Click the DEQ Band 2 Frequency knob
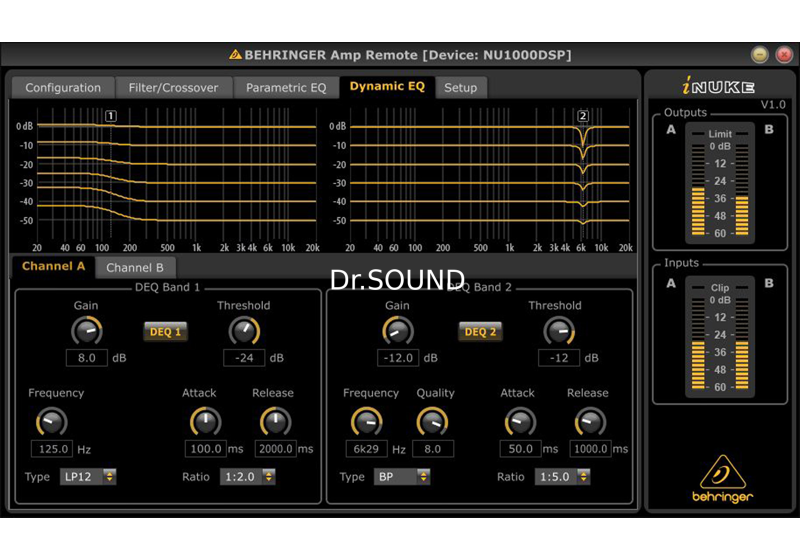 (367, 422)
